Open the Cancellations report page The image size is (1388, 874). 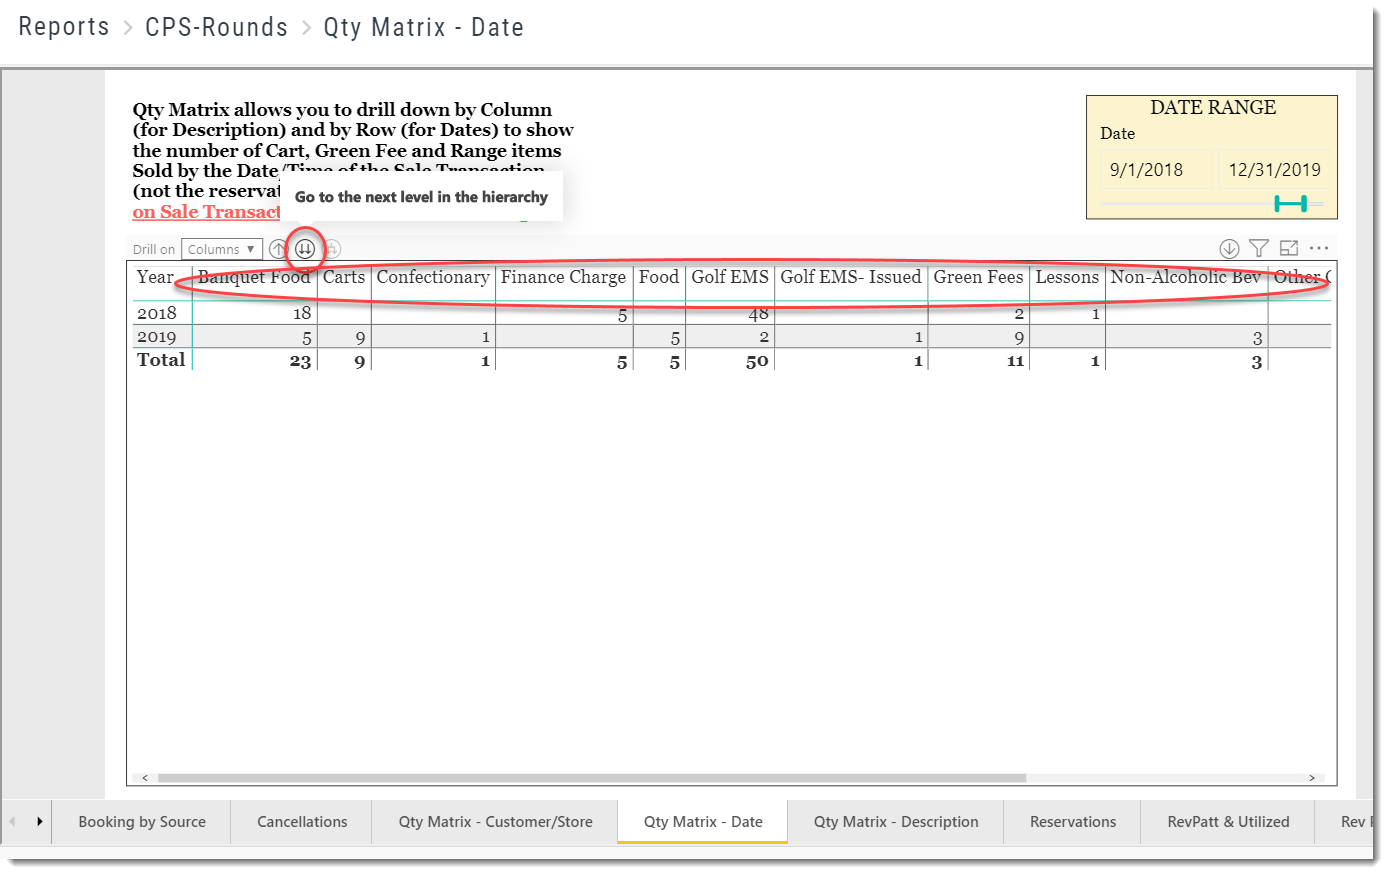301,821
